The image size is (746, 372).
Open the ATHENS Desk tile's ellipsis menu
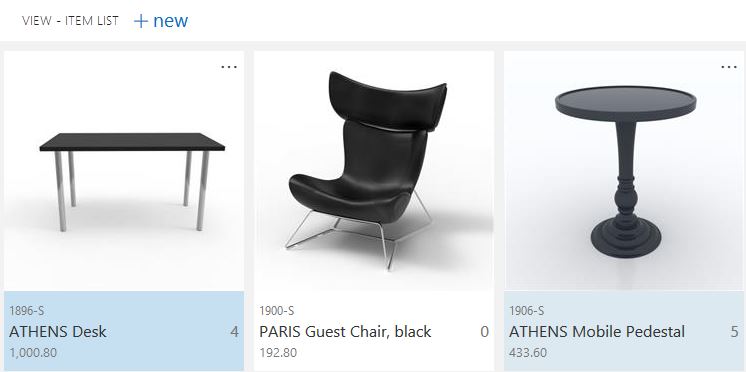pyautogui.click(x=229, y=67)
